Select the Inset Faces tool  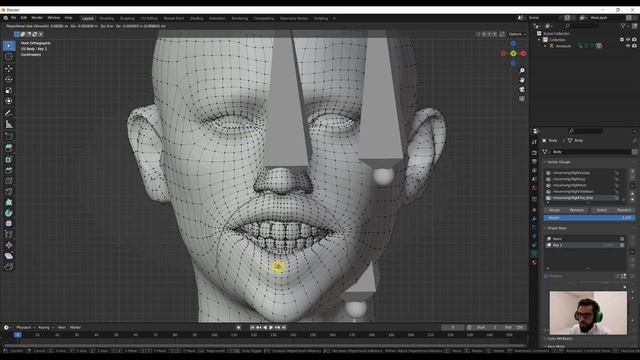click(x=9, y=159)
